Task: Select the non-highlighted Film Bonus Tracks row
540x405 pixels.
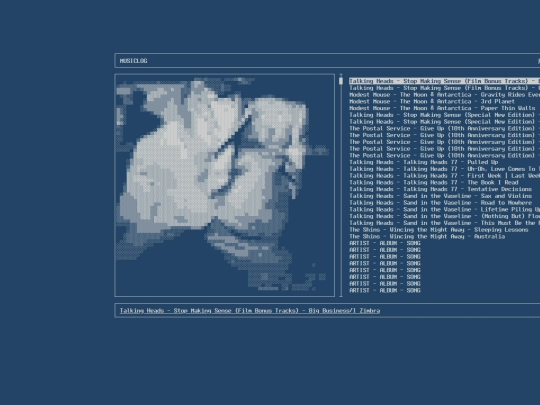Action: pos(444,88)
